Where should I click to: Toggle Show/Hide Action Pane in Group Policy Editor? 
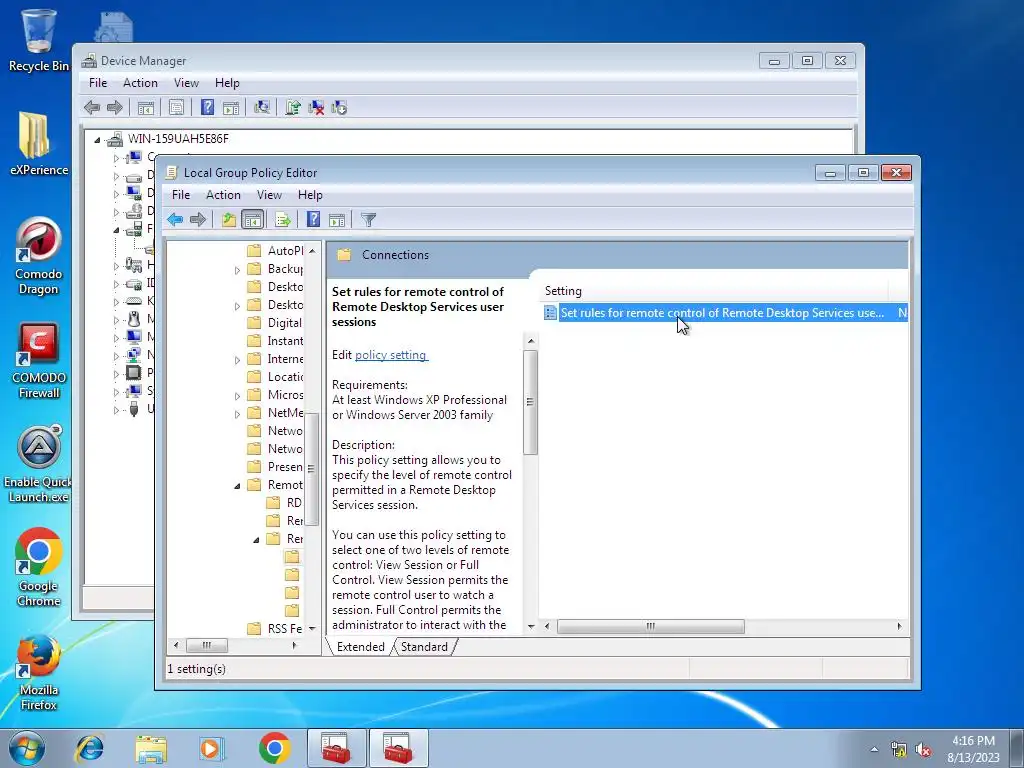pos(337,219)
